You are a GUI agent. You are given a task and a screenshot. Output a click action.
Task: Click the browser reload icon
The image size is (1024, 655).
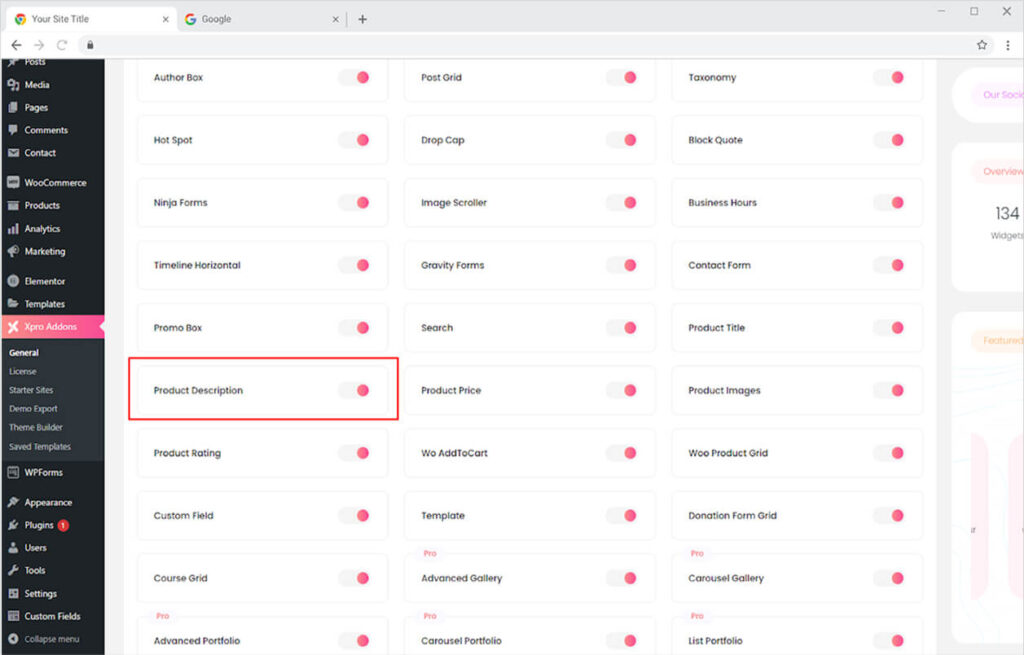tap(62, 45)
